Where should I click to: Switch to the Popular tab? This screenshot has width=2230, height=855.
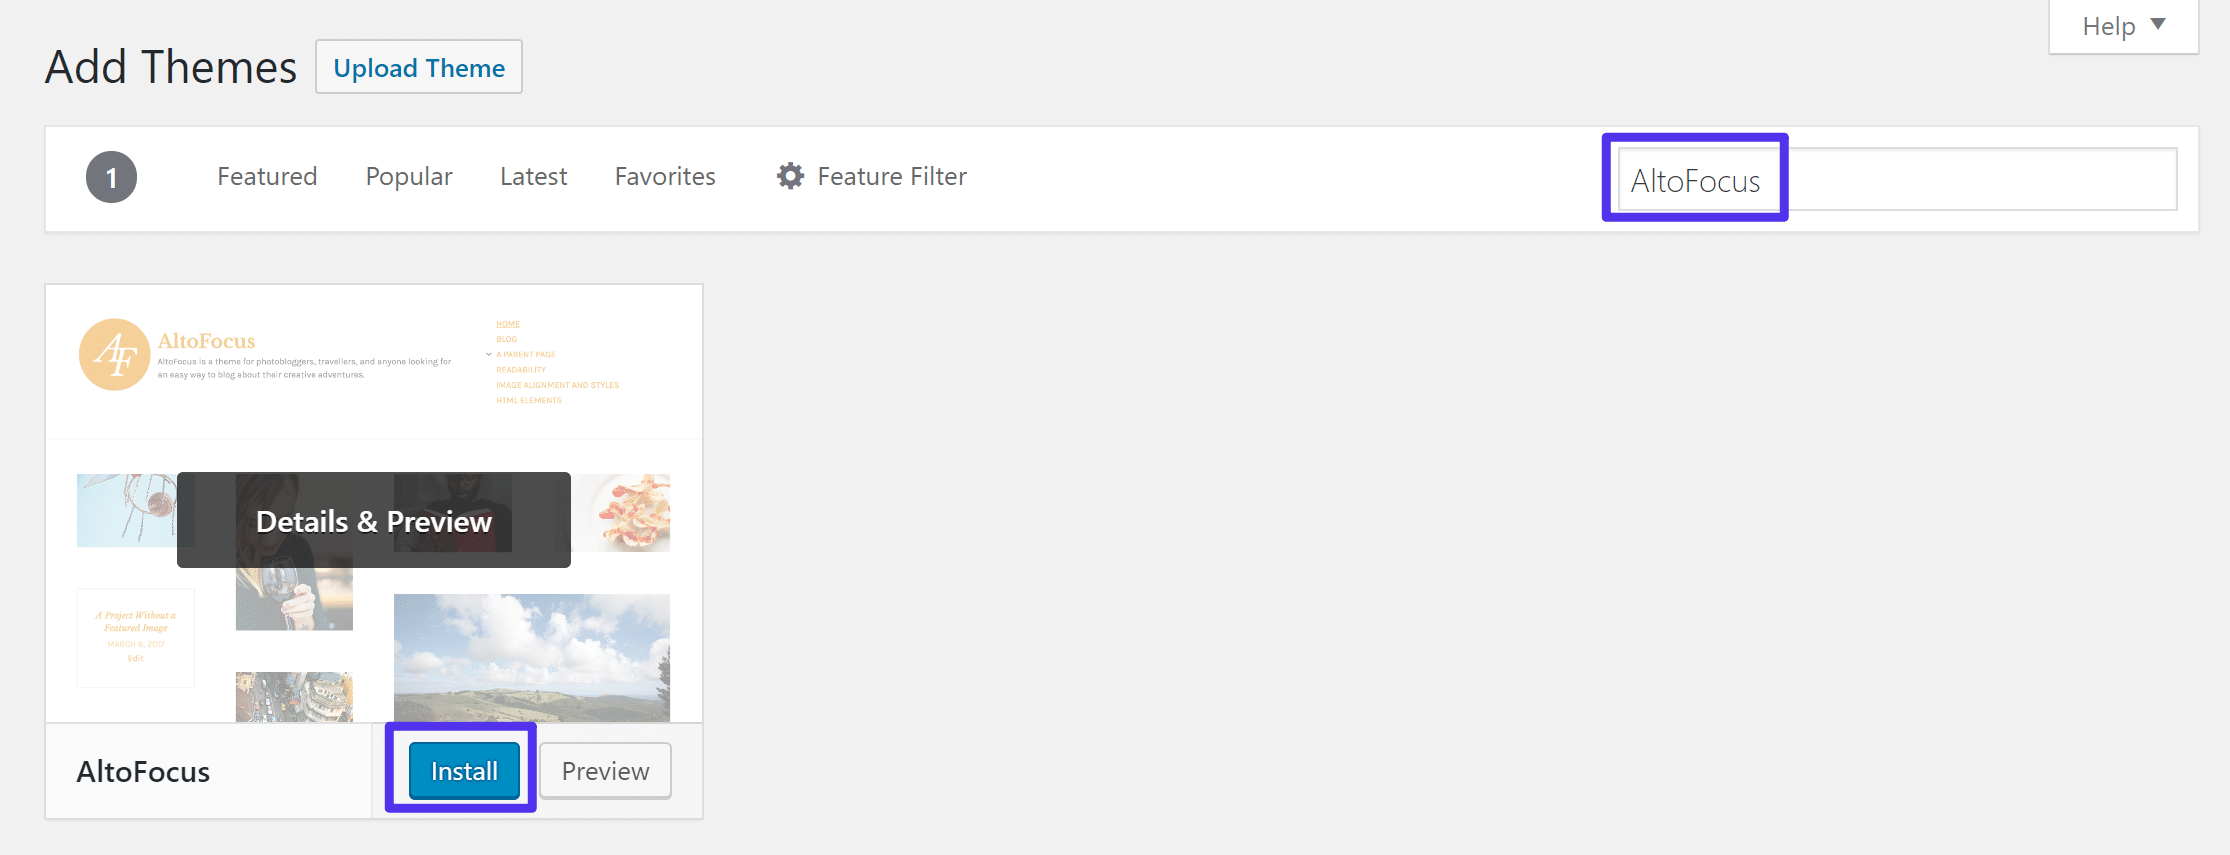(x=409, y=176)
